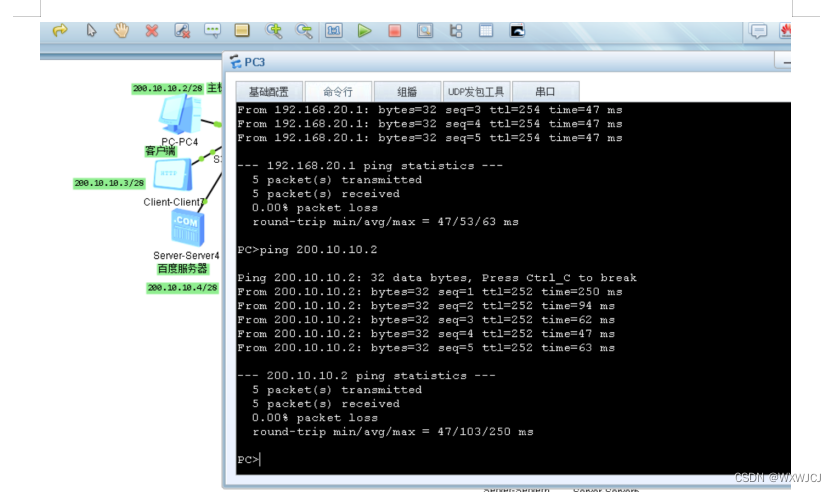Select the PC-PC4 computer device

(x=180, y=115)
